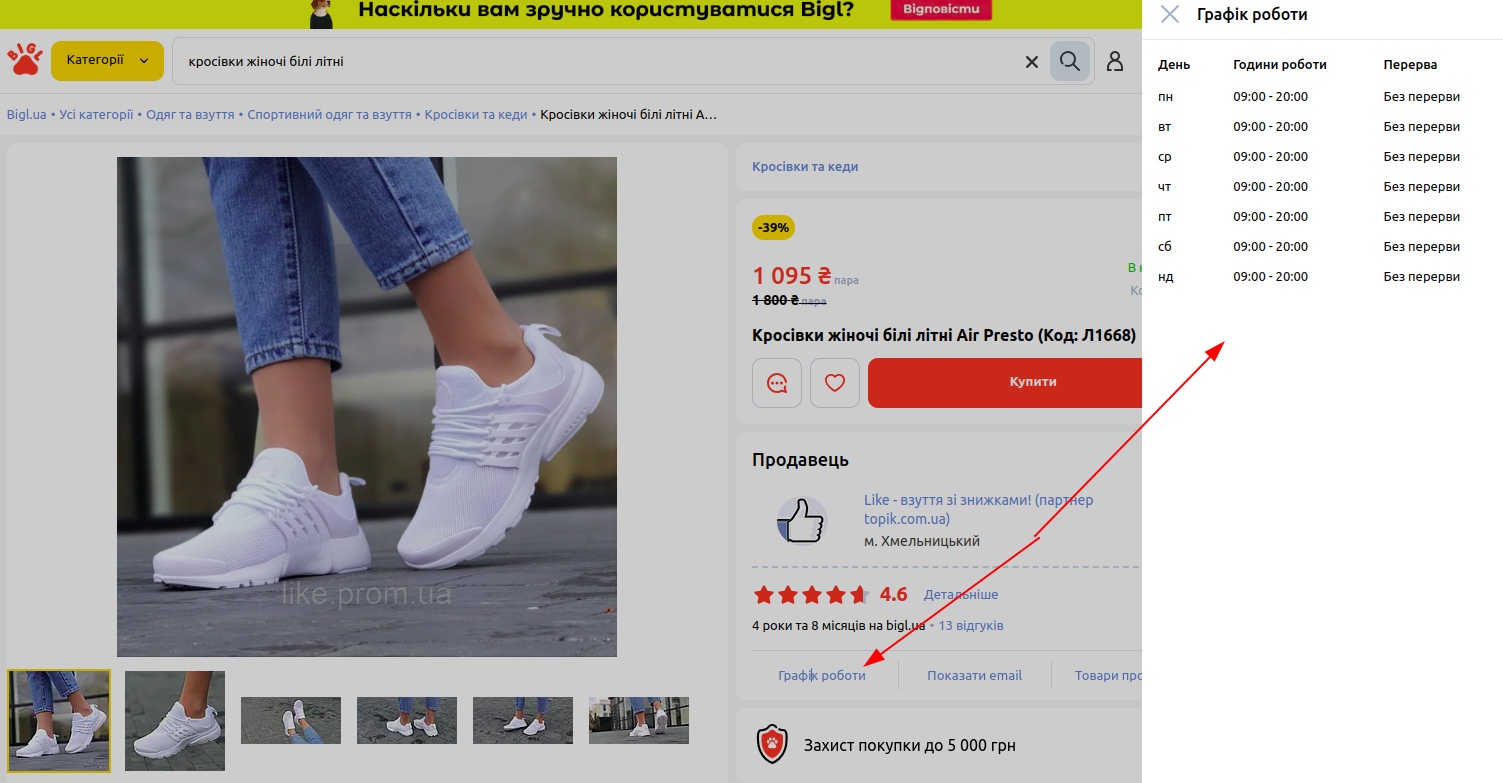Screen dimensions: 1503x783
Task: Click the сб day label
Action: 1165,247
